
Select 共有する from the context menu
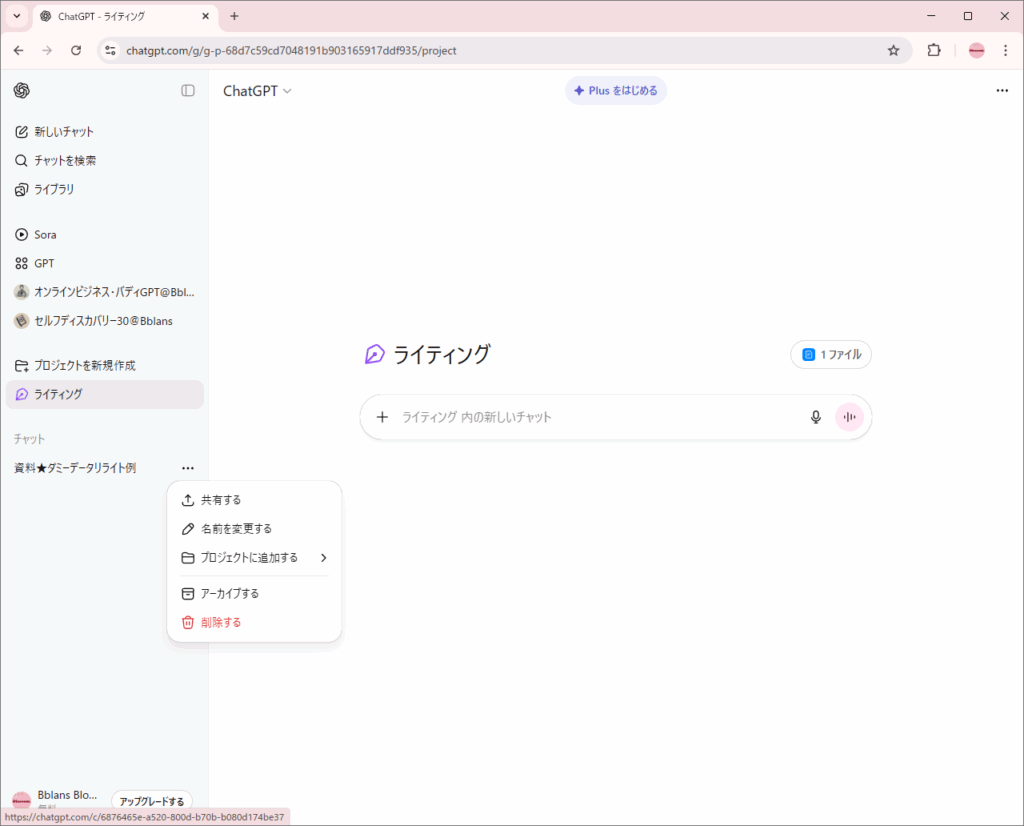click(x=221, y=500)
